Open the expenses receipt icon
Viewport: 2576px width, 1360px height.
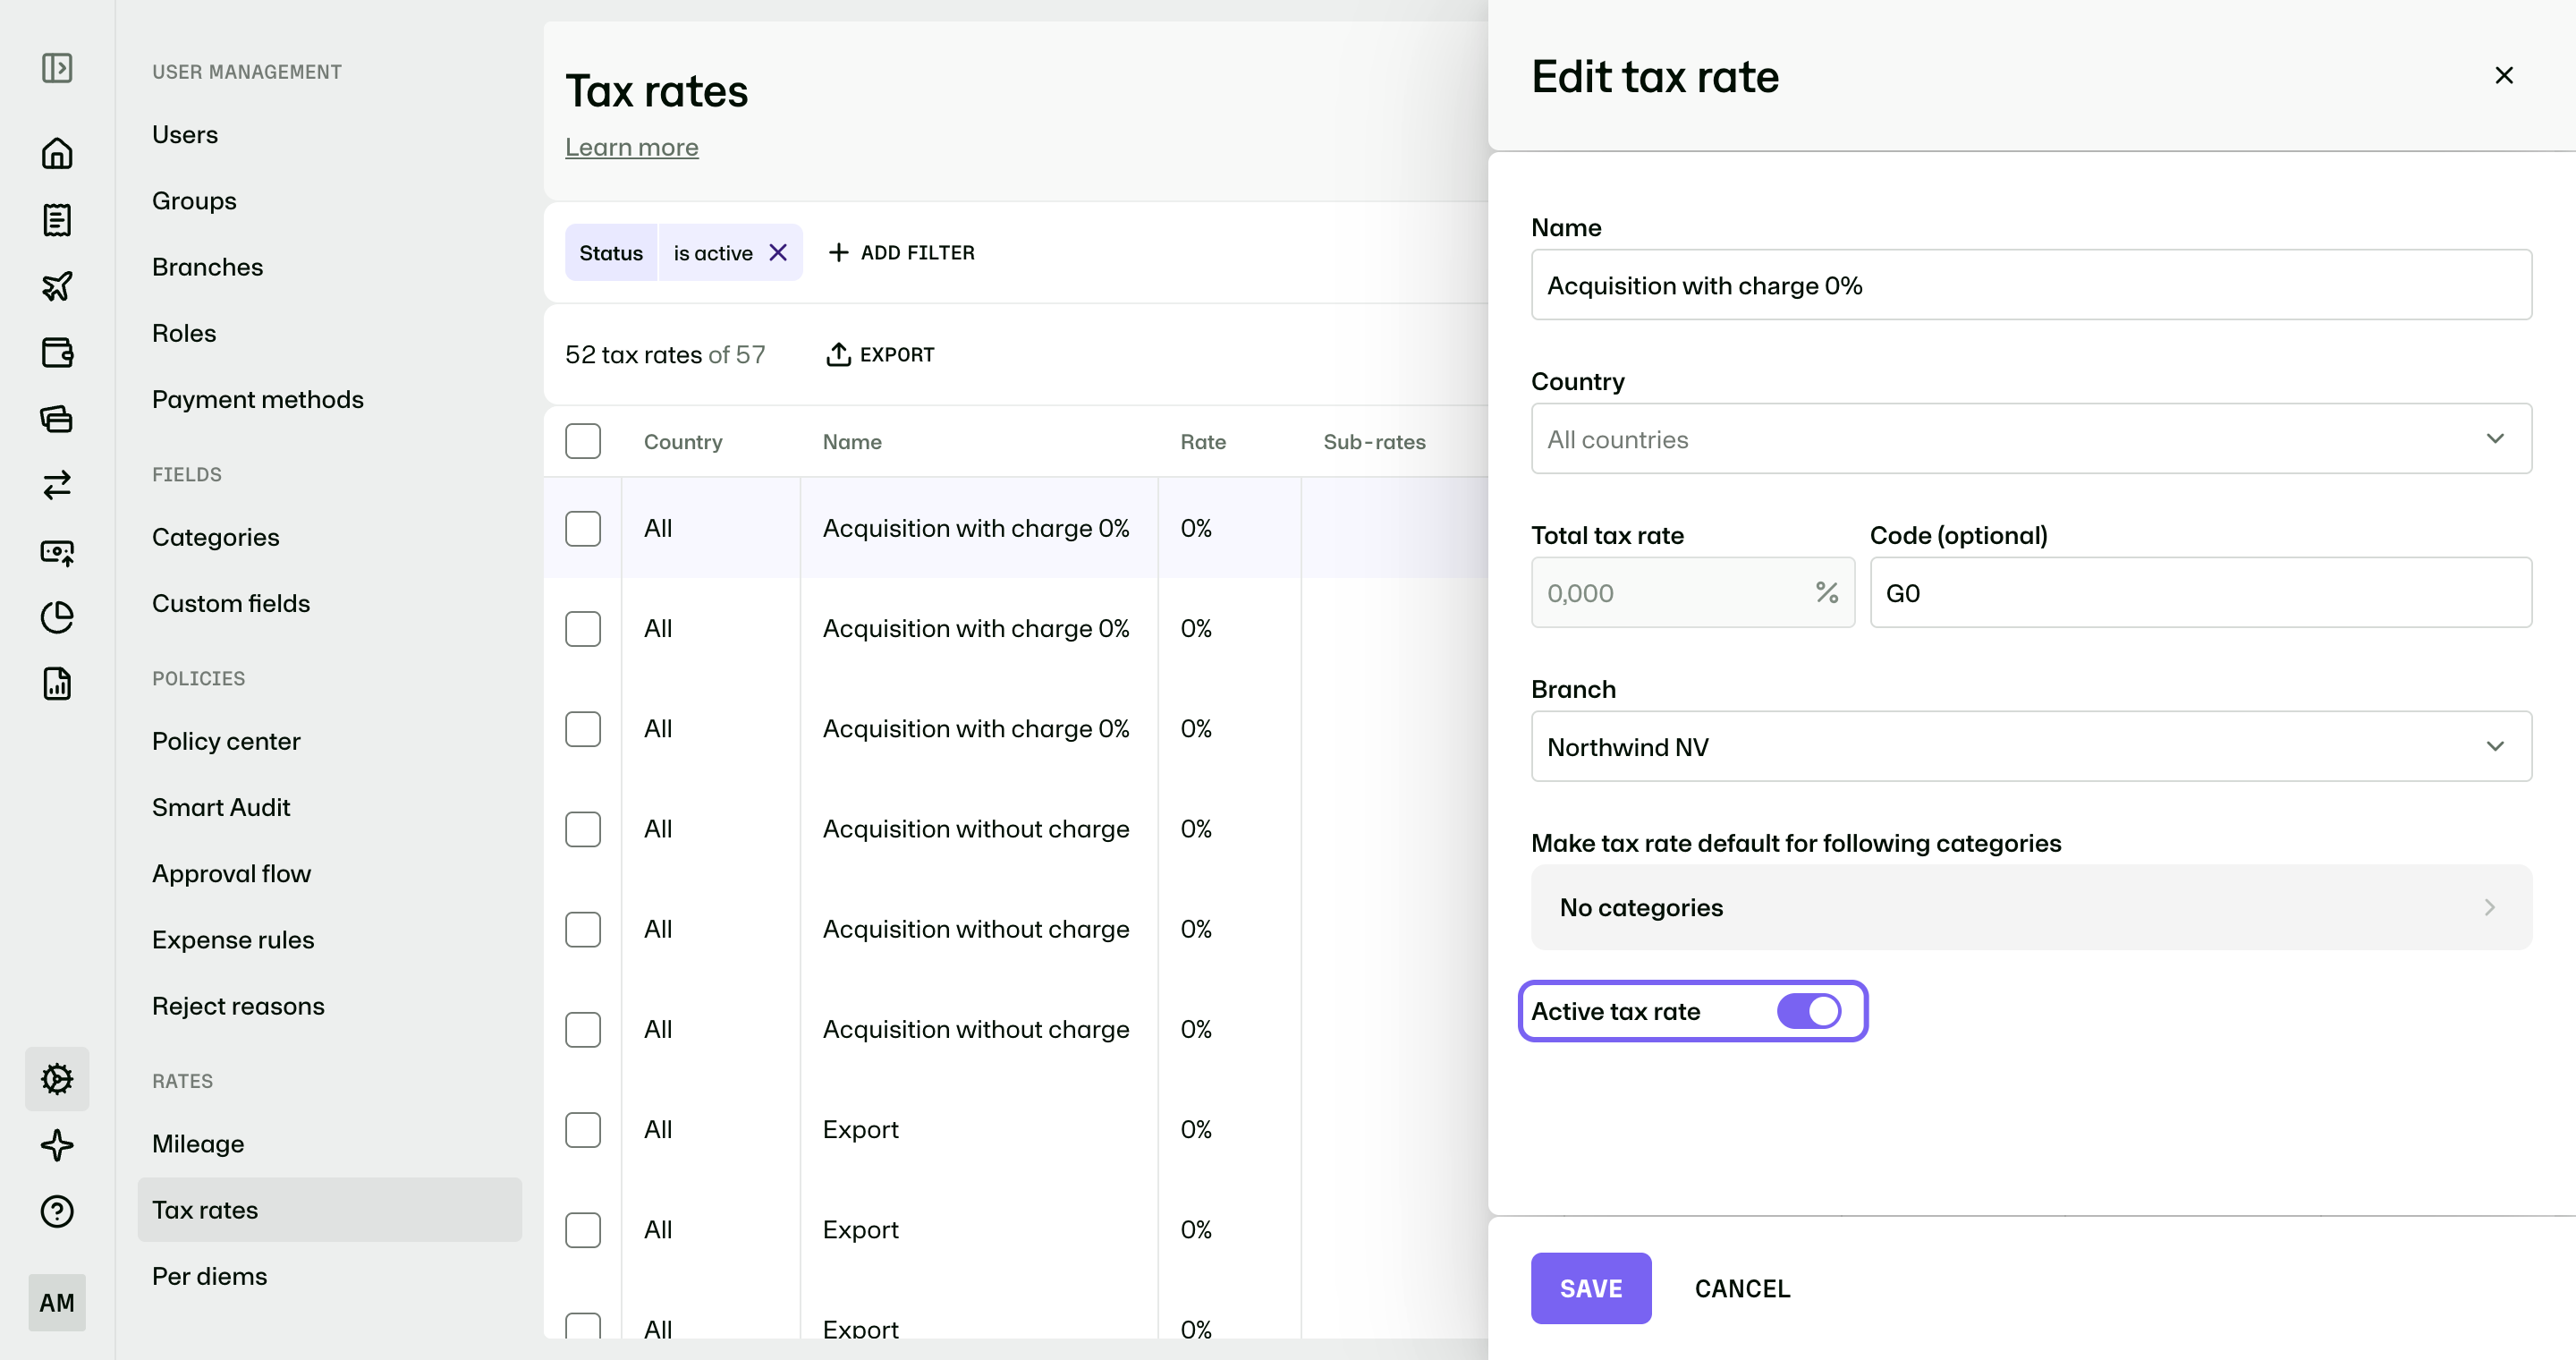click(57, 220)
